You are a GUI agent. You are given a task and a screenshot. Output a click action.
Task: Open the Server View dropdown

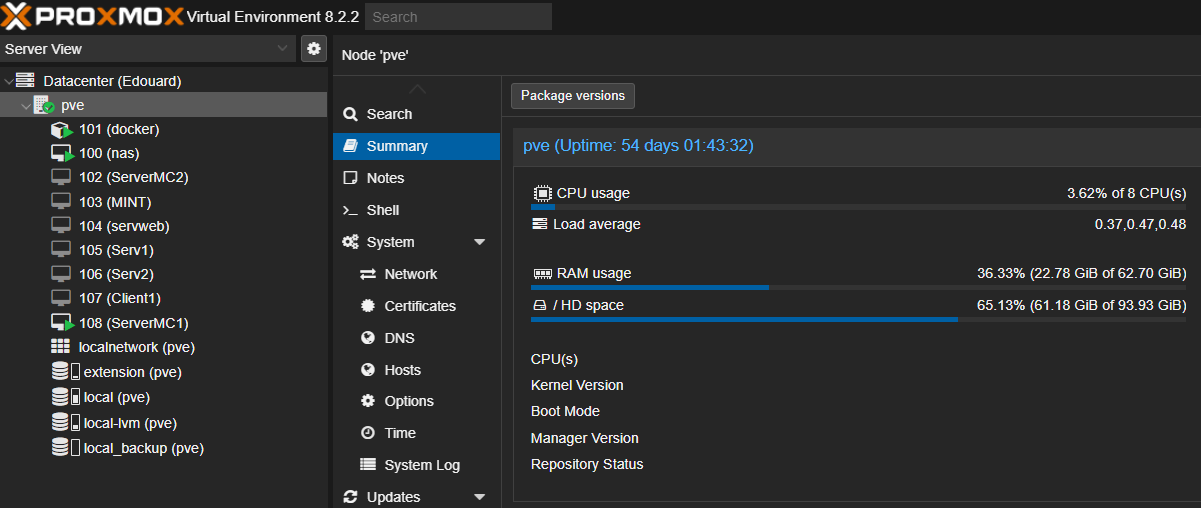tap(147, 48)
